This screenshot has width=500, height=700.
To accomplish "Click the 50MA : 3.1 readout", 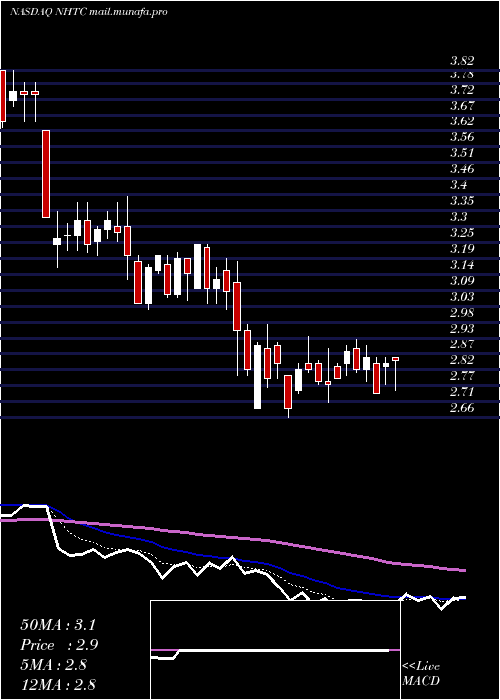I will pyautogui.click(x=58, y=625).
